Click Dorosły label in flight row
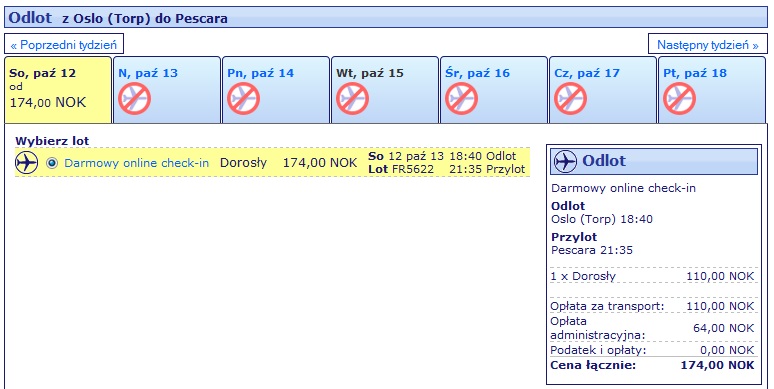 (x=243, y=163)
